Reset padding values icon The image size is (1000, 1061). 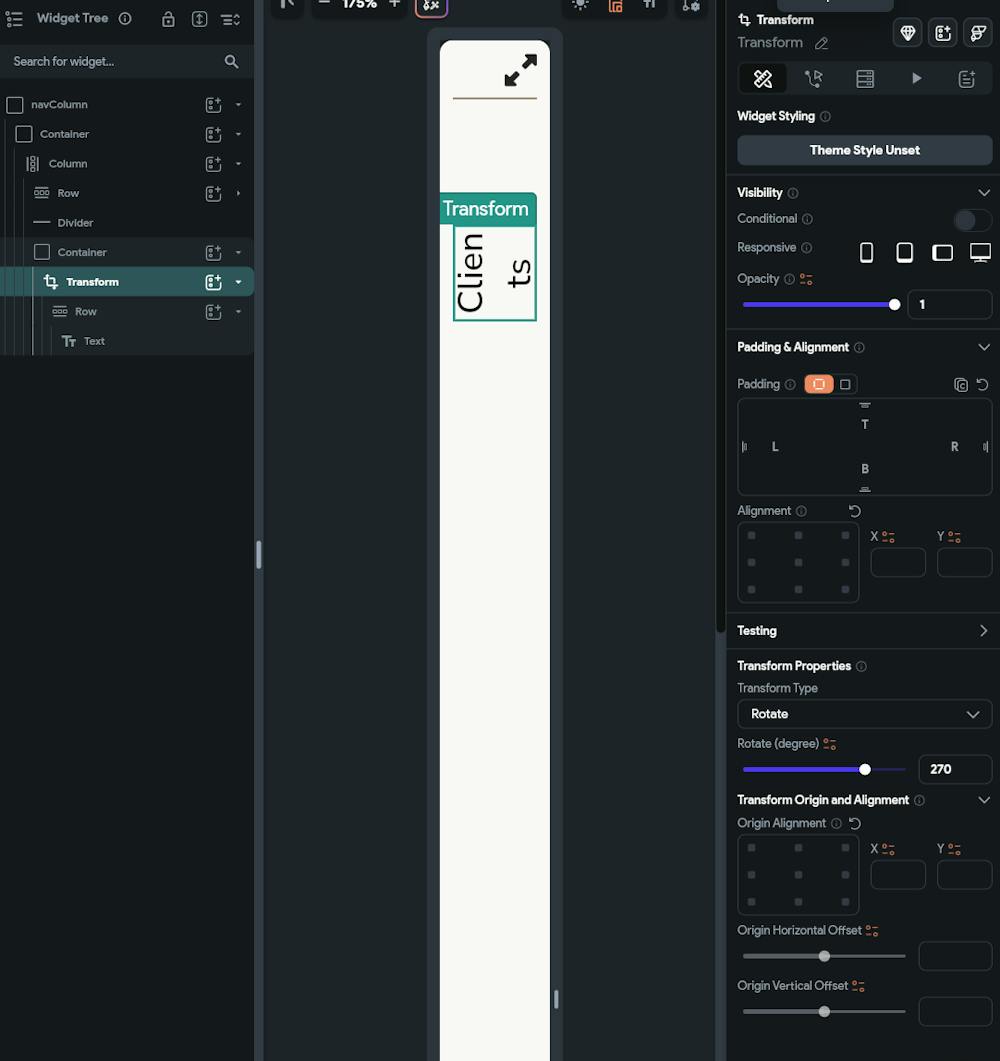[x=982, y=384]
